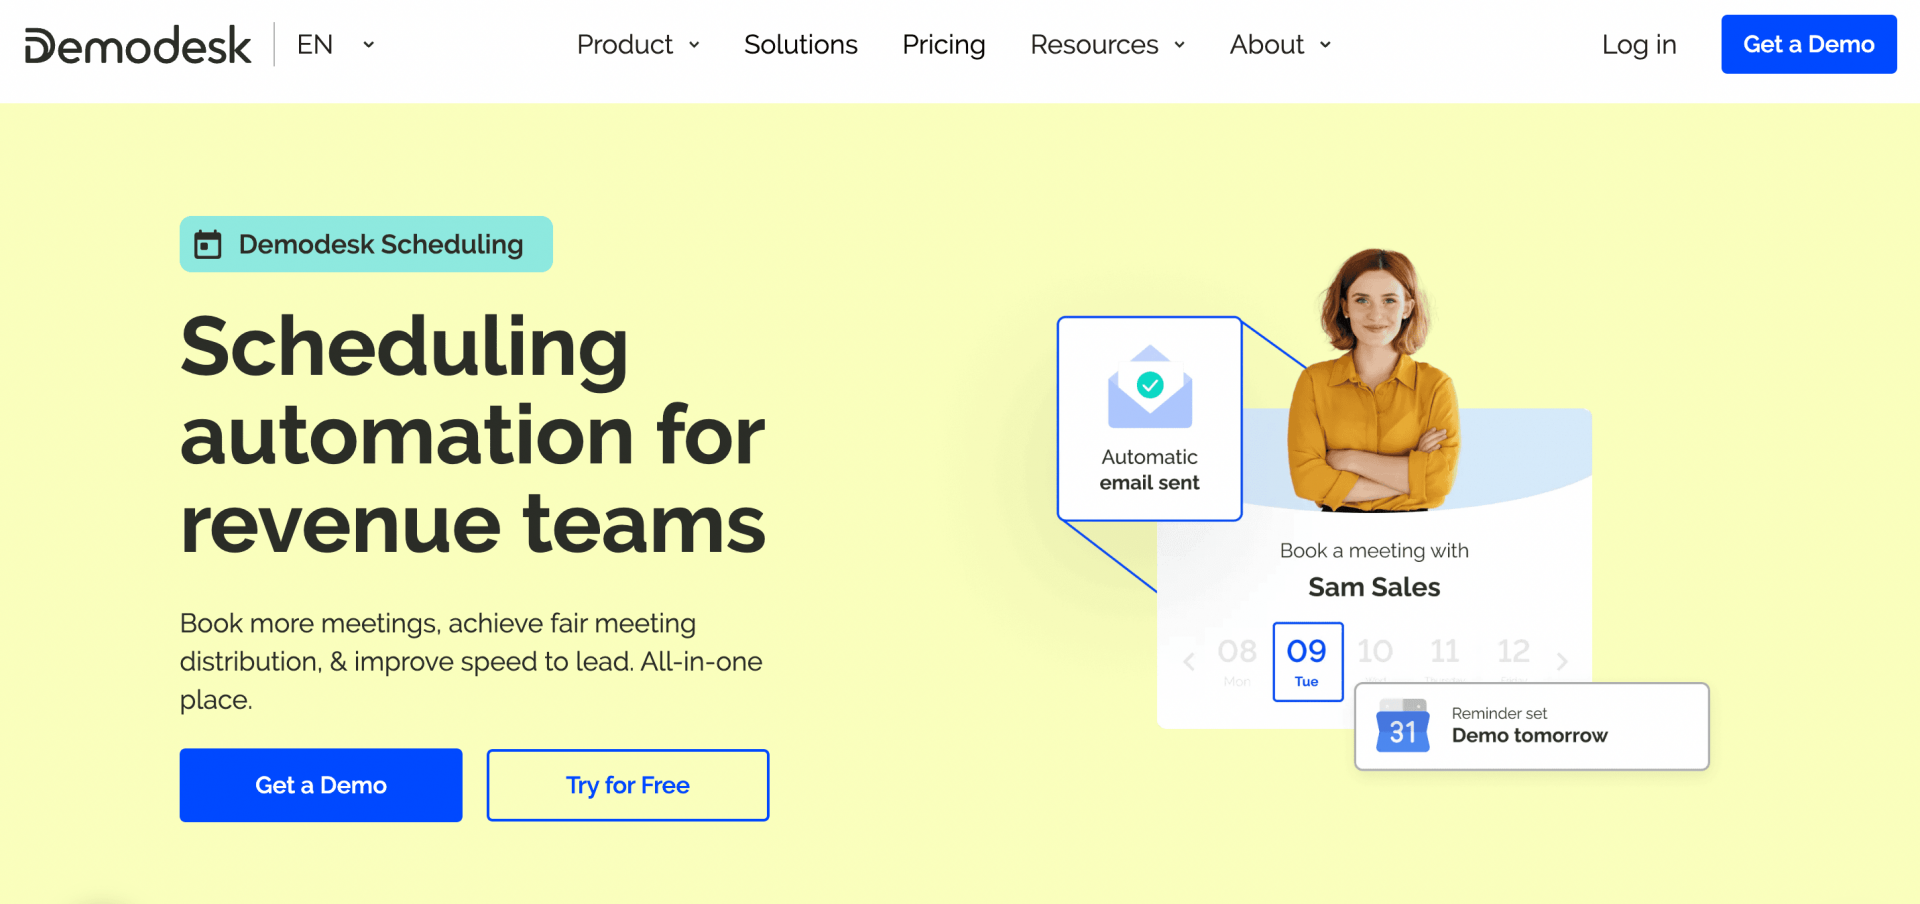Click the Try for Free button

click(x=627, y=785)
